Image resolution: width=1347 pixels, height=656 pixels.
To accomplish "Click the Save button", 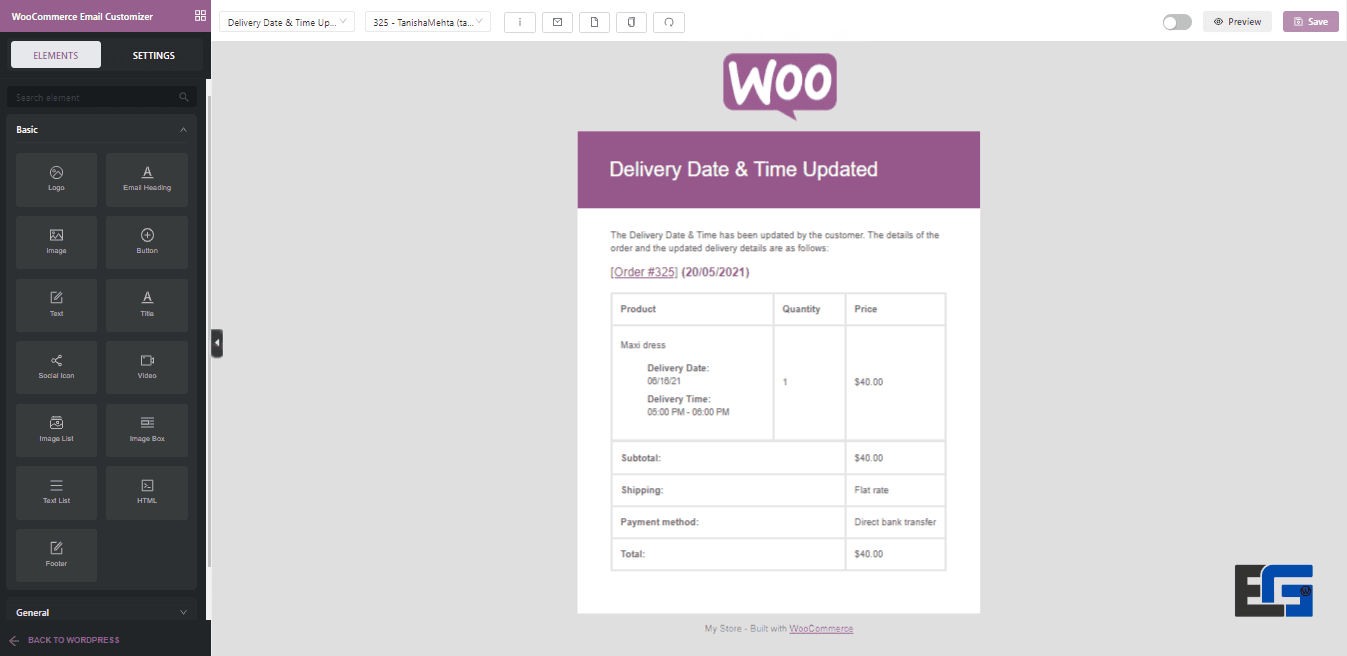I will (x=1310, y=22).
